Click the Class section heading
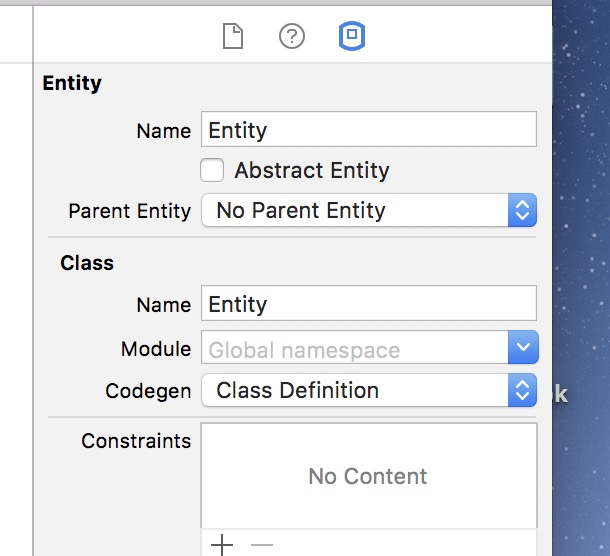Viewport: 610px width, 556px height. tap(87, 263)
